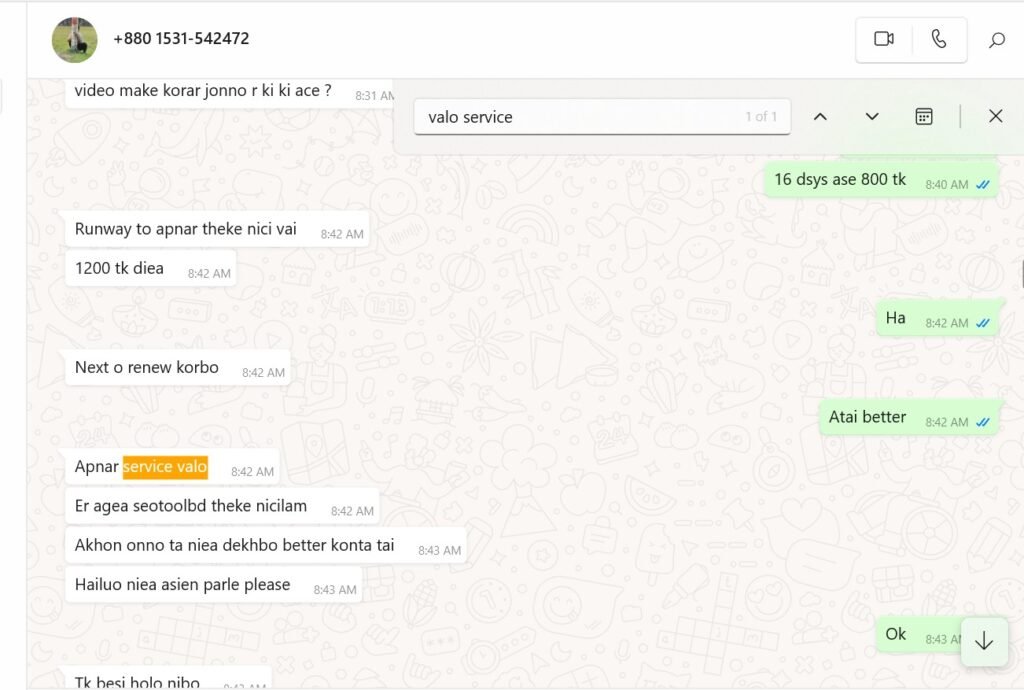Close the in-chat search bar
Screen dimensions: 1024x690
pyautogui.click(x=995, y=116)
